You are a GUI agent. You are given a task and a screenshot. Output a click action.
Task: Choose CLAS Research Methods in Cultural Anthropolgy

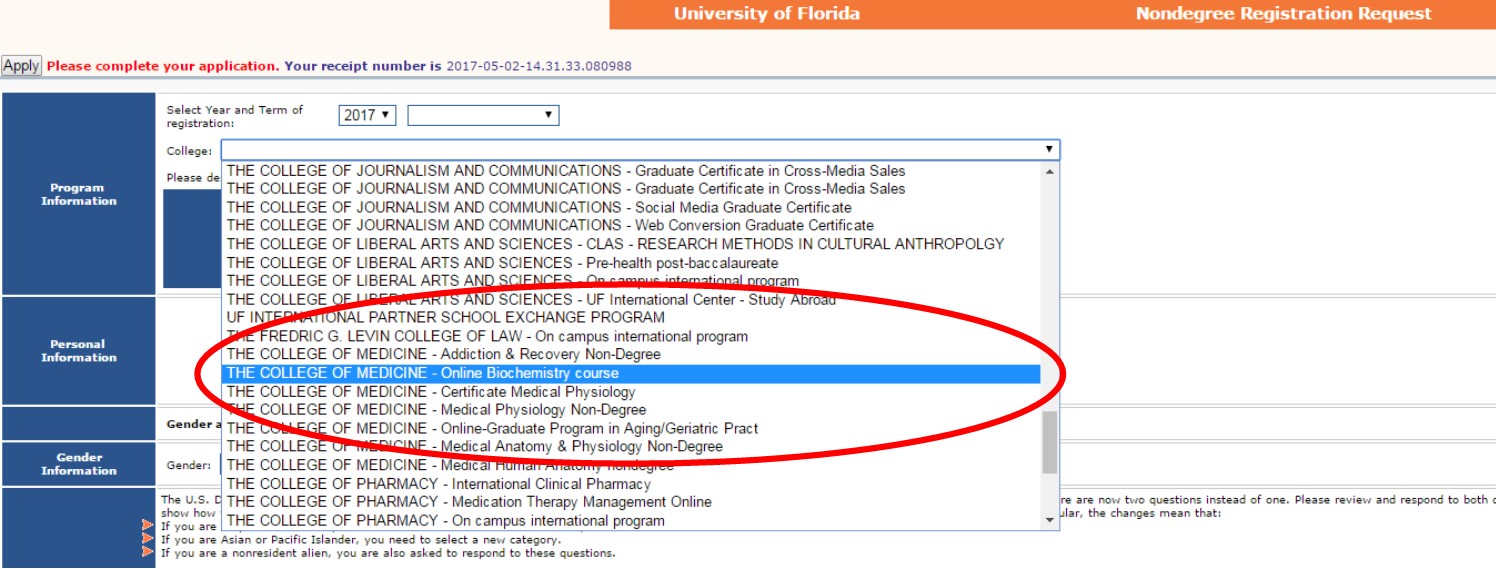pyautogui.click(x=631, y=244)
